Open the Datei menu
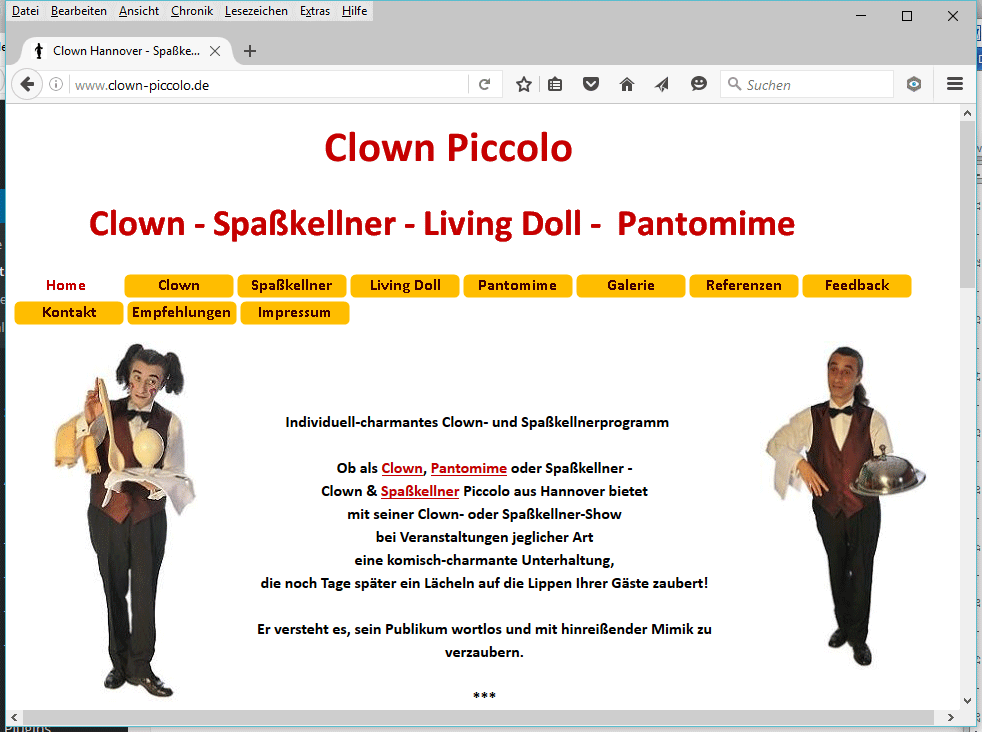982x732 pixels. click(x=25, y=11)
